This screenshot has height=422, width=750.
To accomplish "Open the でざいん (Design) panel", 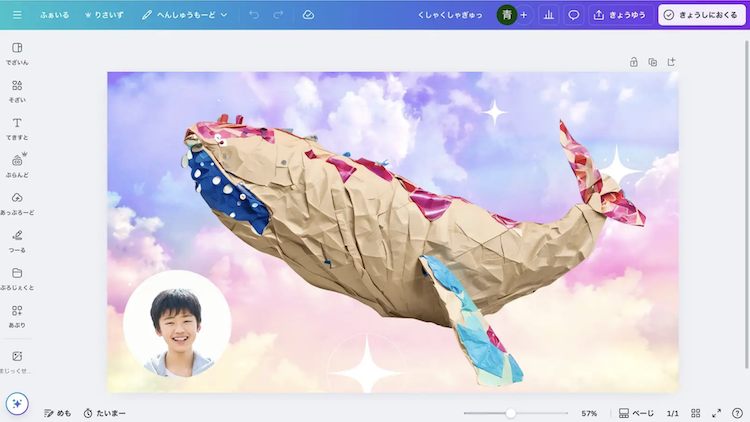I will coord(17,53).
